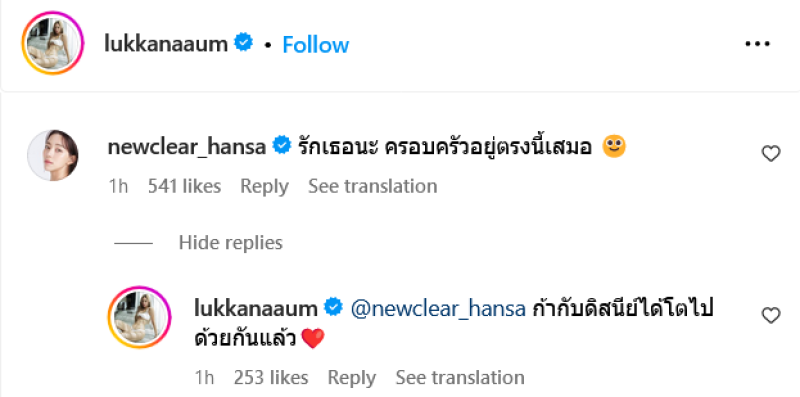Click the verified badge next to header lukkanaaum
The height and width of the screenshot is (397, 800).
pos(243,43)
